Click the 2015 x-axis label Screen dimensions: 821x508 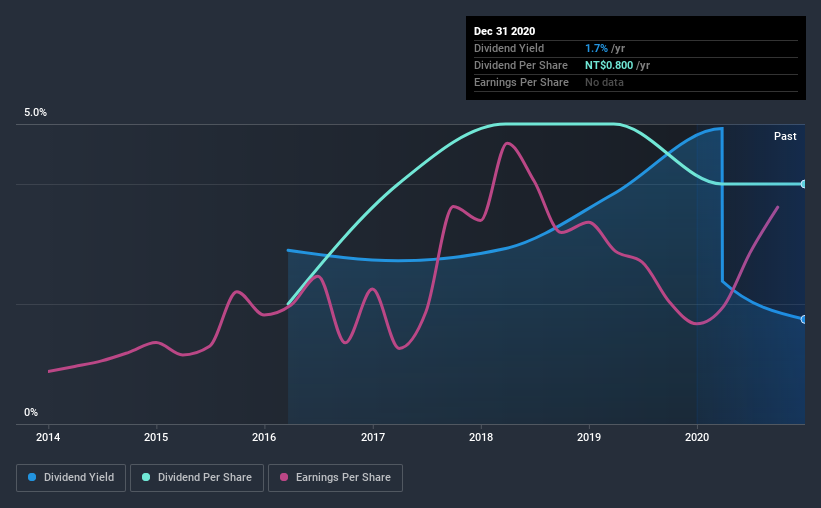[156, 437]
